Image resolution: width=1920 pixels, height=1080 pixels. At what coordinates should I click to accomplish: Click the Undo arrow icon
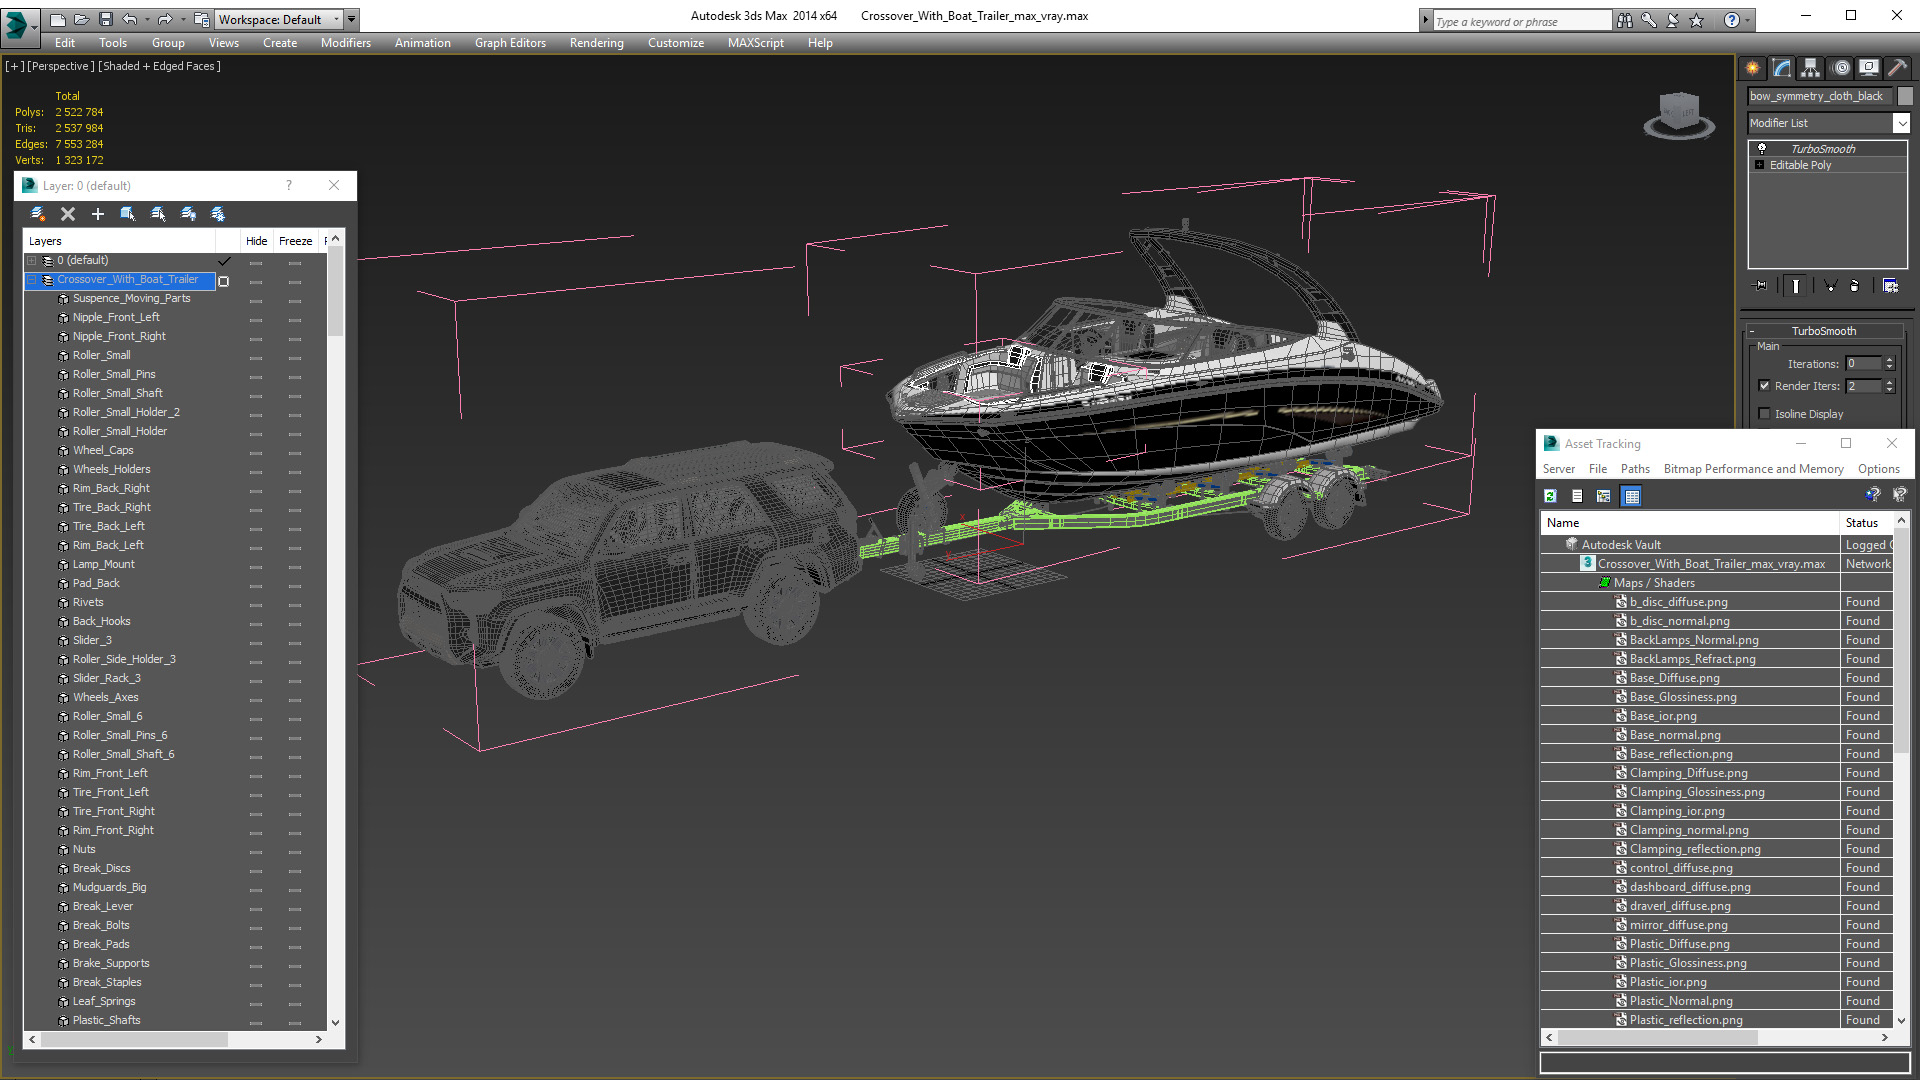[x=130, y=19]
